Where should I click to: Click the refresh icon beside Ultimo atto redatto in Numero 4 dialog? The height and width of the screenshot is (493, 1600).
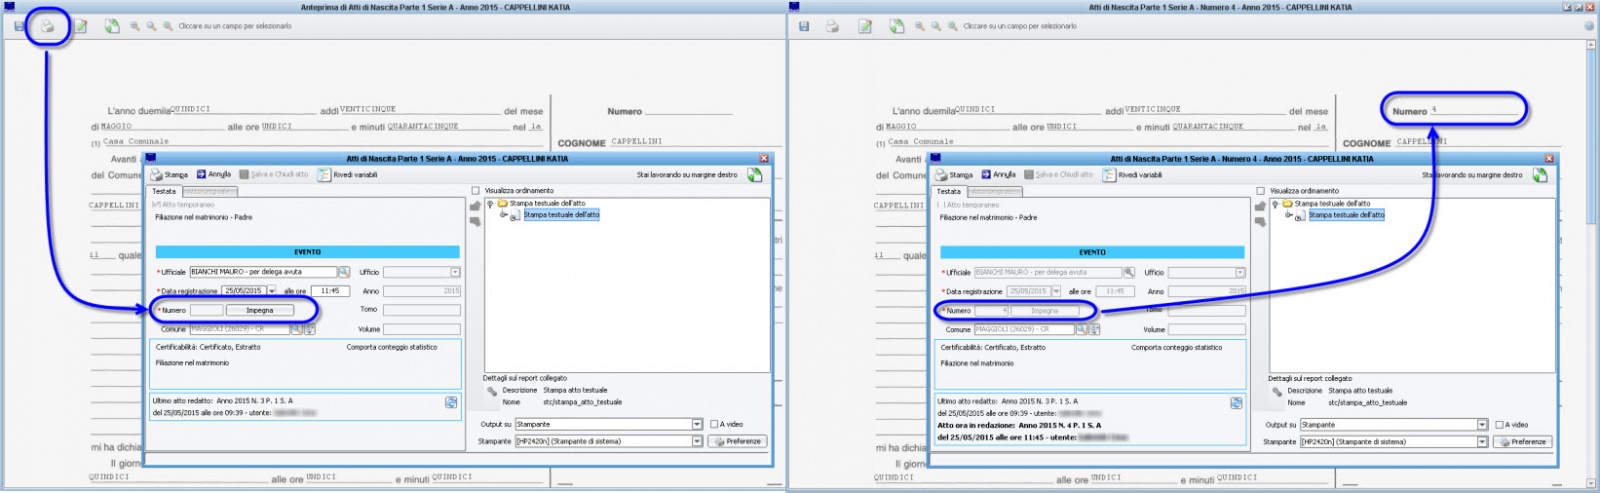1236,402
